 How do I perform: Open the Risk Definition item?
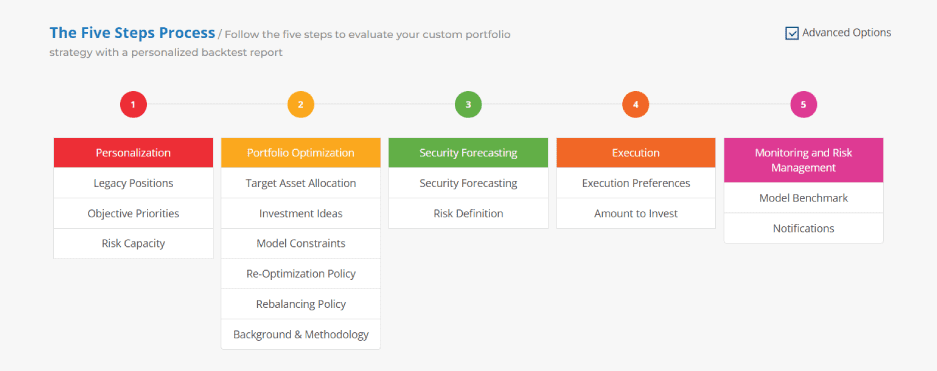468,213
